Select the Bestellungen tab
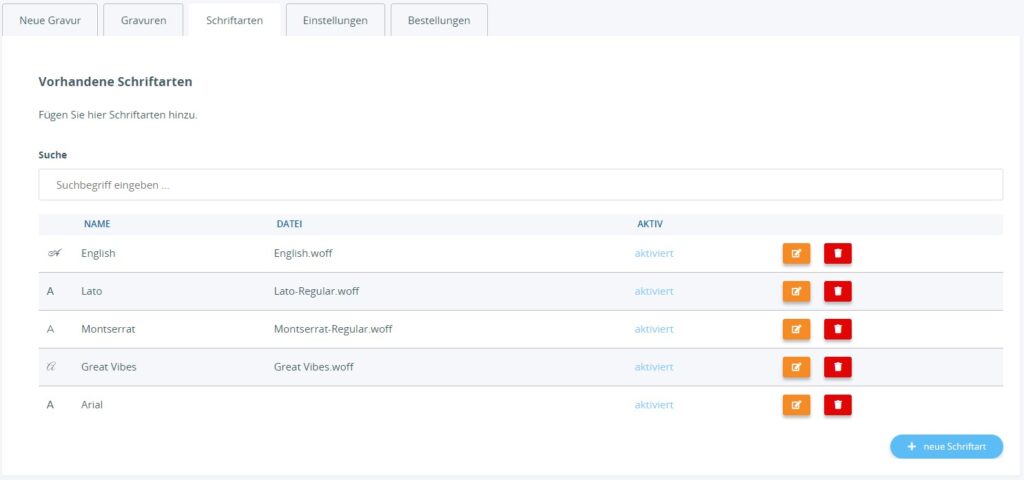1024x480 pixels. coord(439,20)
